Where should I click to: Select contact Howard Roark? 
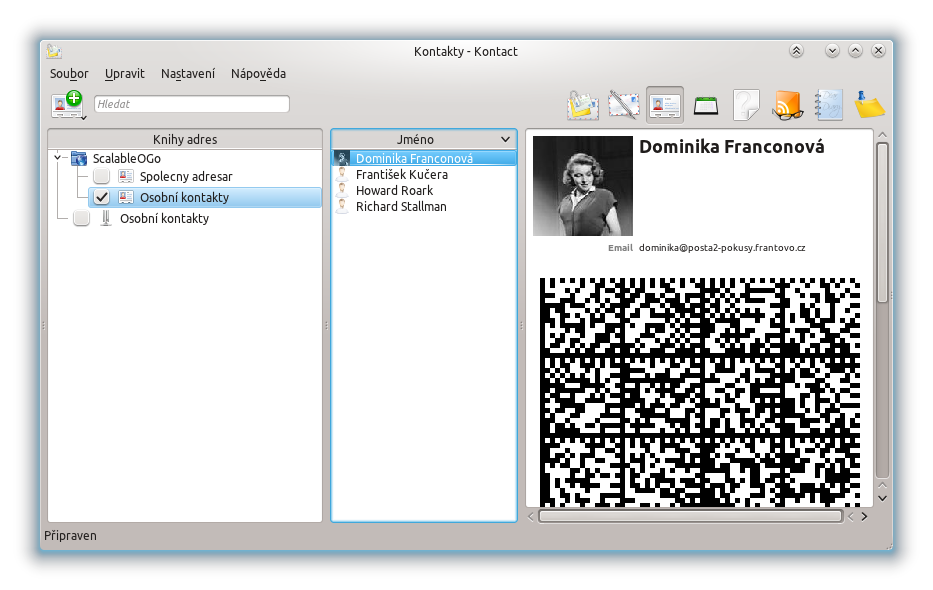(x=394, y=191)
